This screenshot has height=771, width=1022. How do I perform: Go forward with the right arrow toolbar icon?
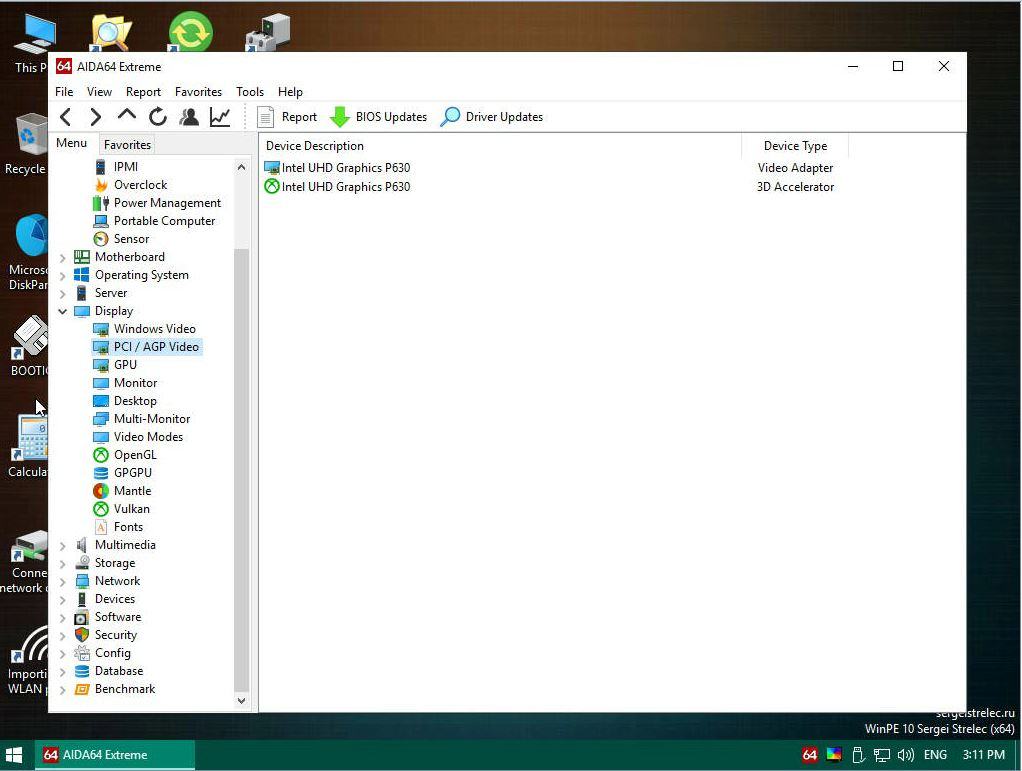pos(96,117)
